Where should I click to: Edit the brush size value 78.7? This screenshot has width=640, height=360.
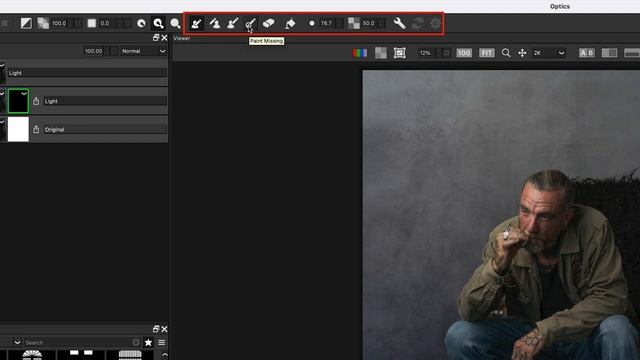[x=326, y=23]
